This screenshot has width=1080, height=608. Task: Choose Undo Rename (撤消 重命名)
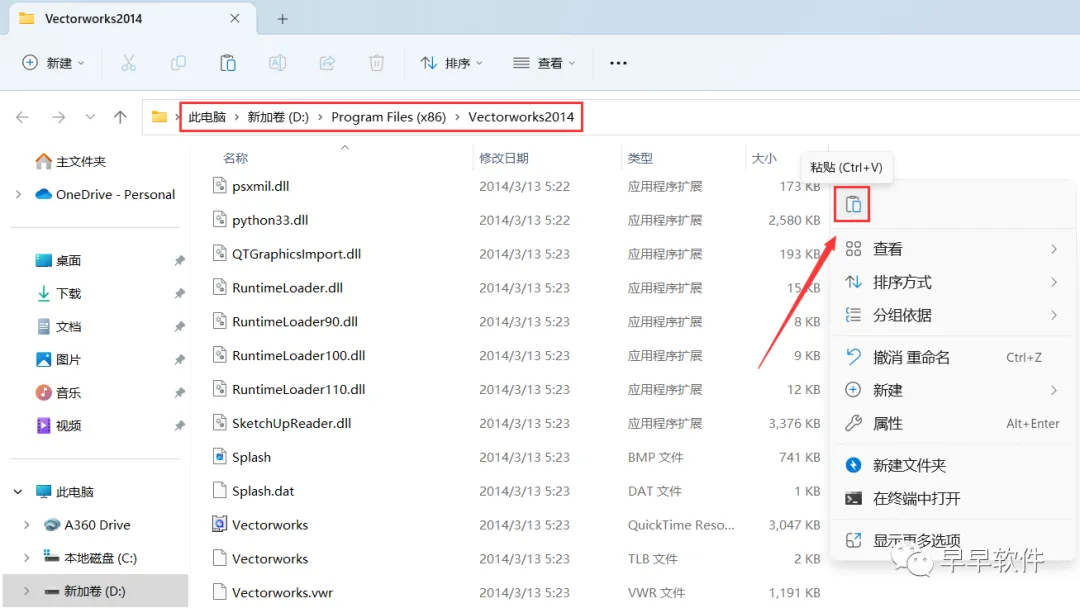click(953, 357)
